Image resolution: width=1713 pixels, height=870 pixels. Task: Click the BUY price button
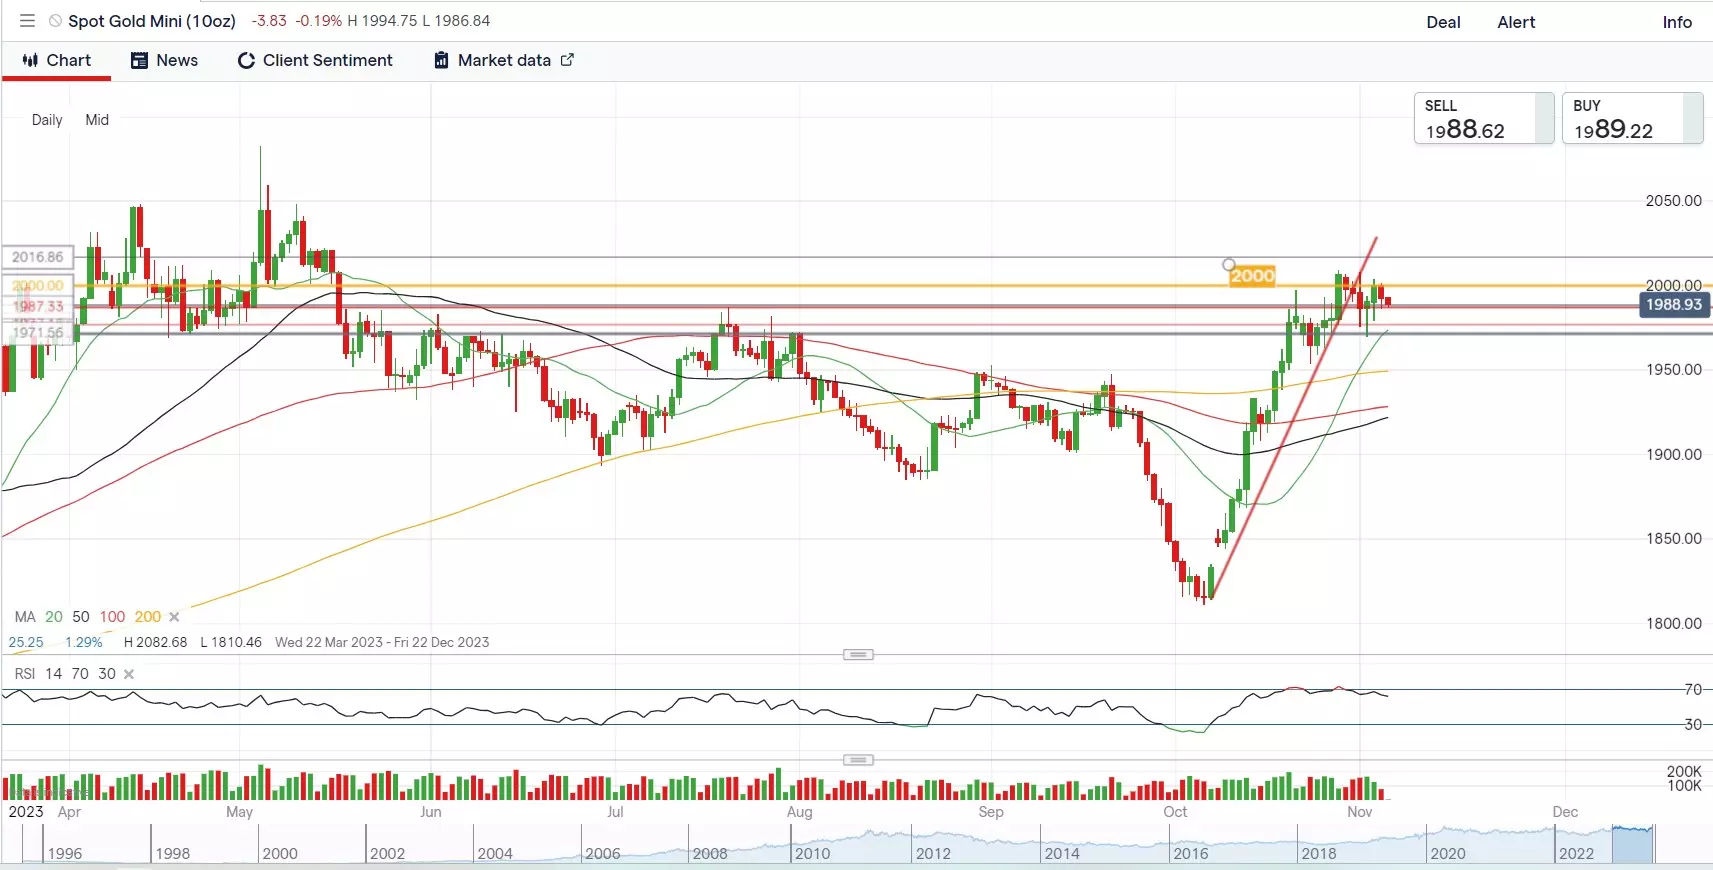tap(1631, 119)
